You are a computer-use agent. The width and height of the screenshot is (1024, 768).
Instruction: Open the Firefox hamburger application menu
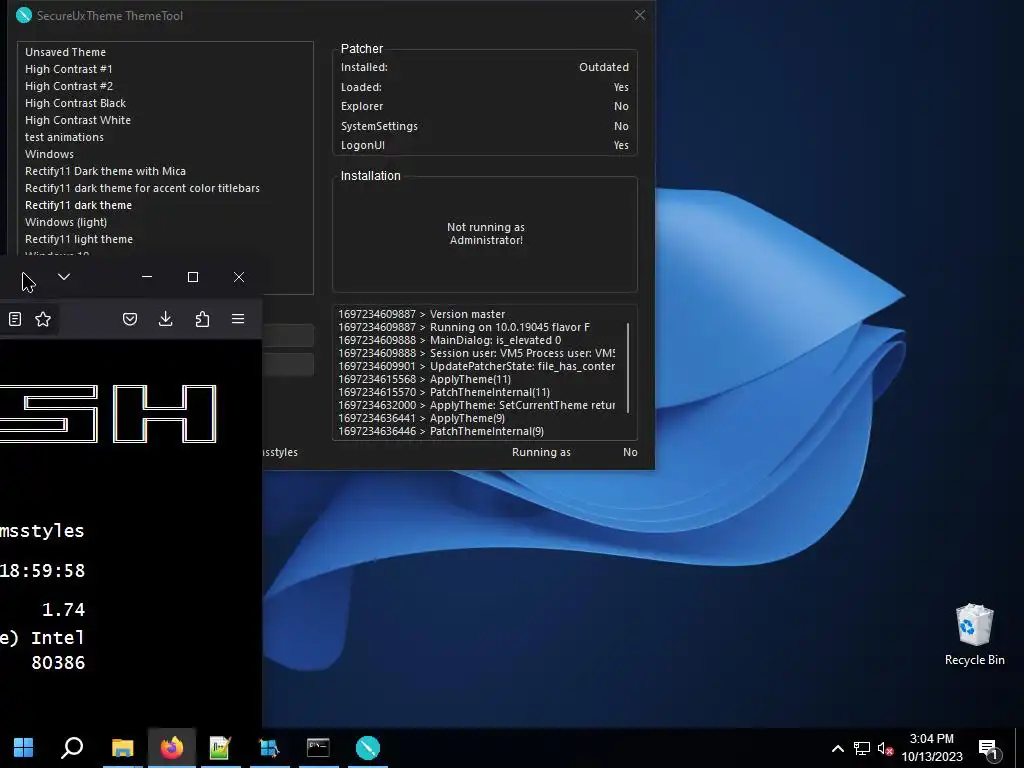click(x=238, y=319)
